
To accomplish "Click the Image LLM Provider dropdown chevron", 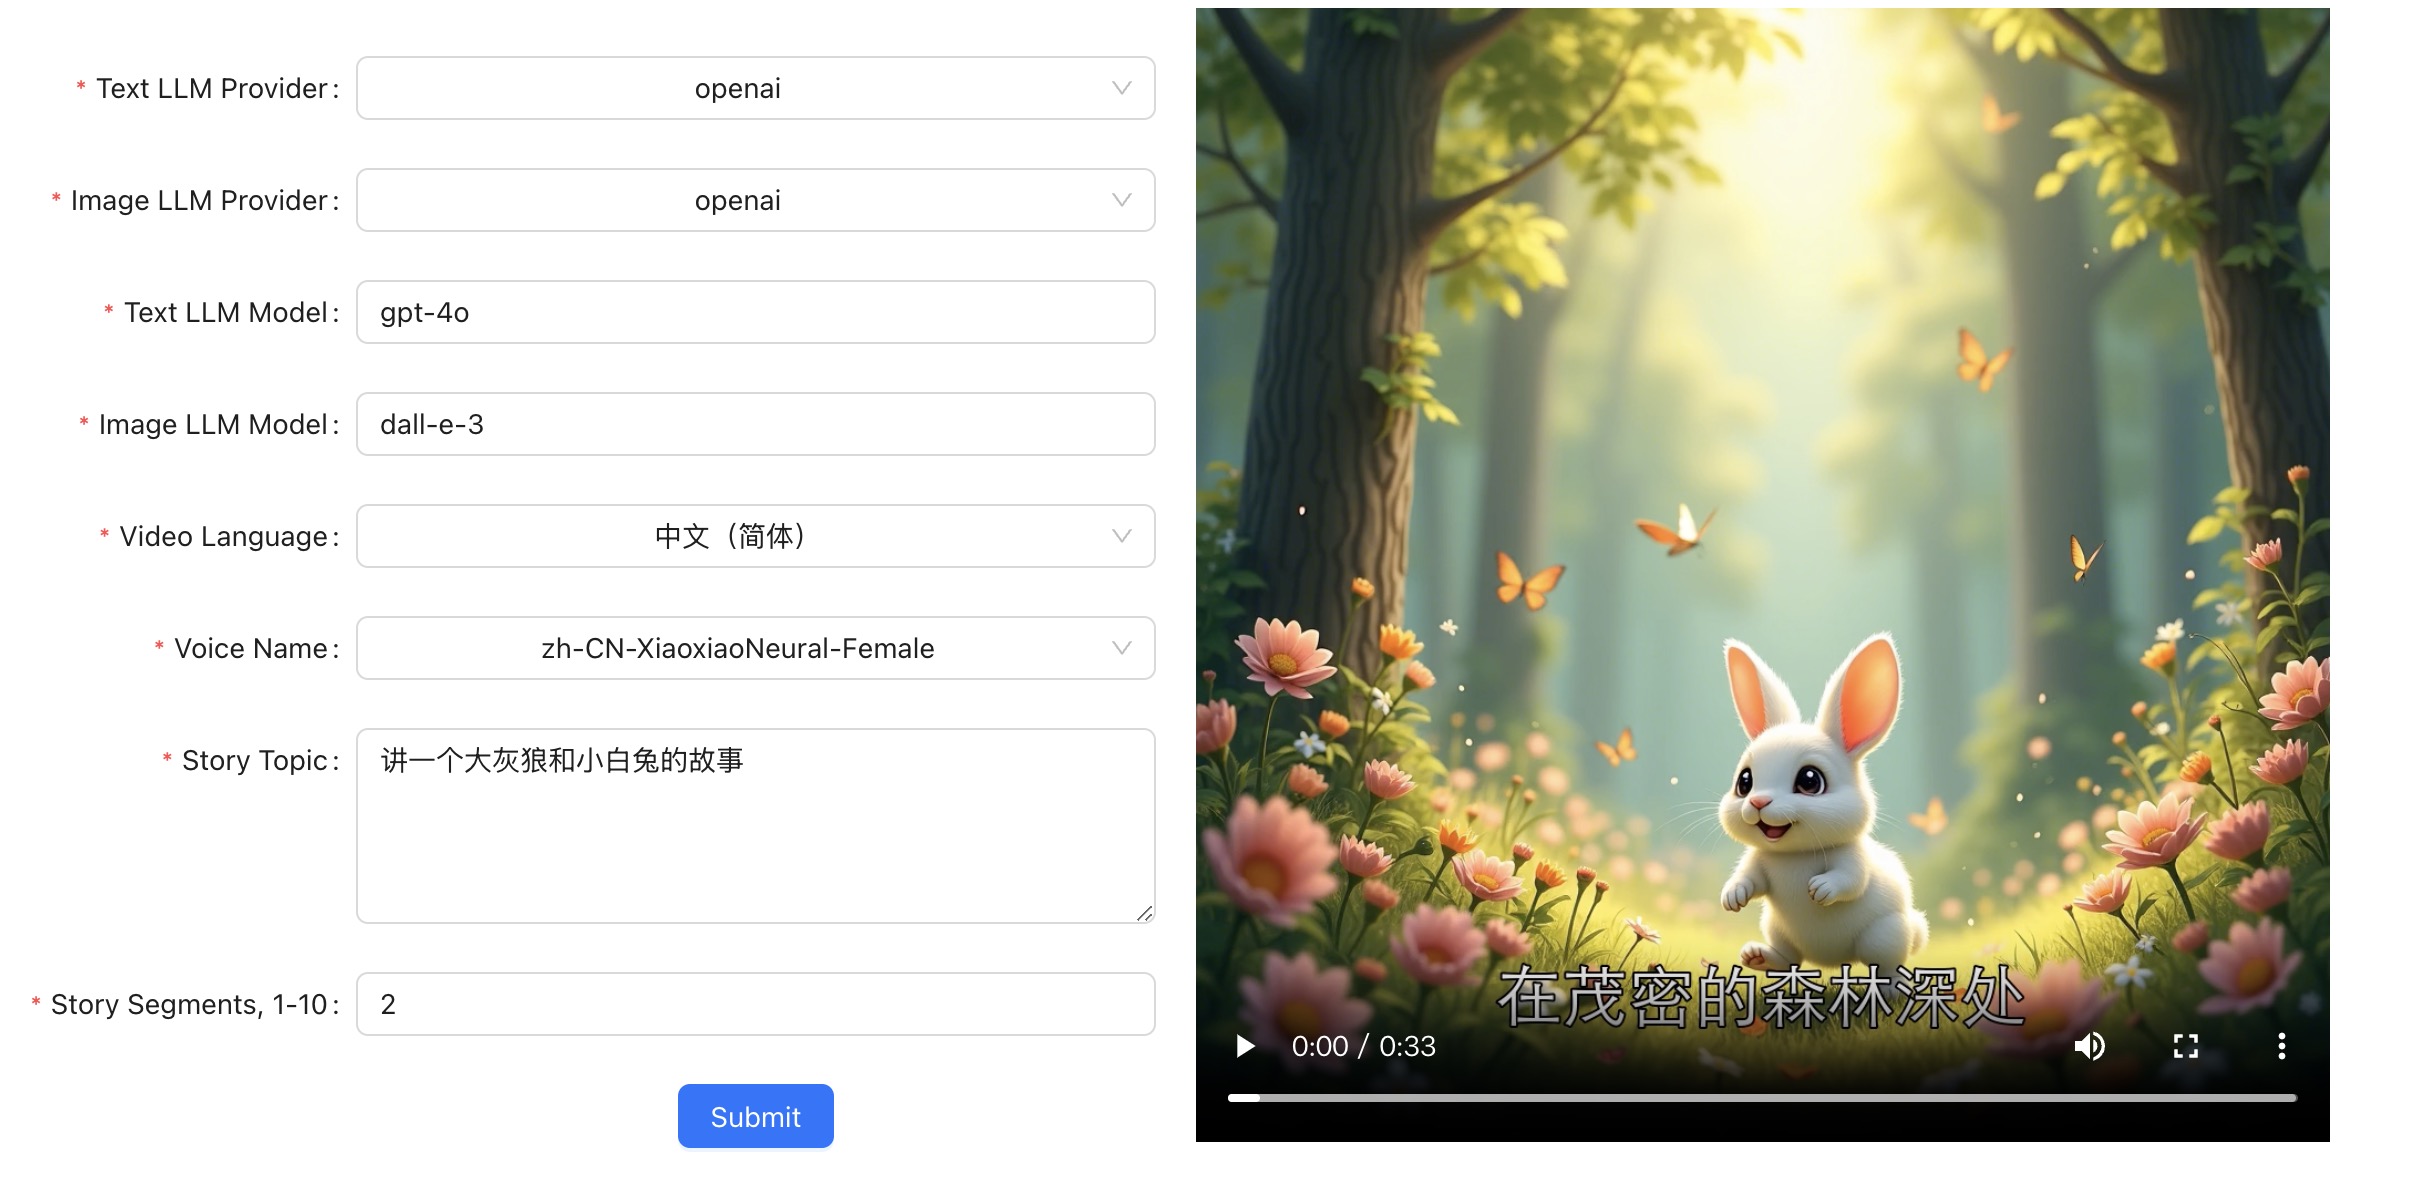I will 1120,200.
